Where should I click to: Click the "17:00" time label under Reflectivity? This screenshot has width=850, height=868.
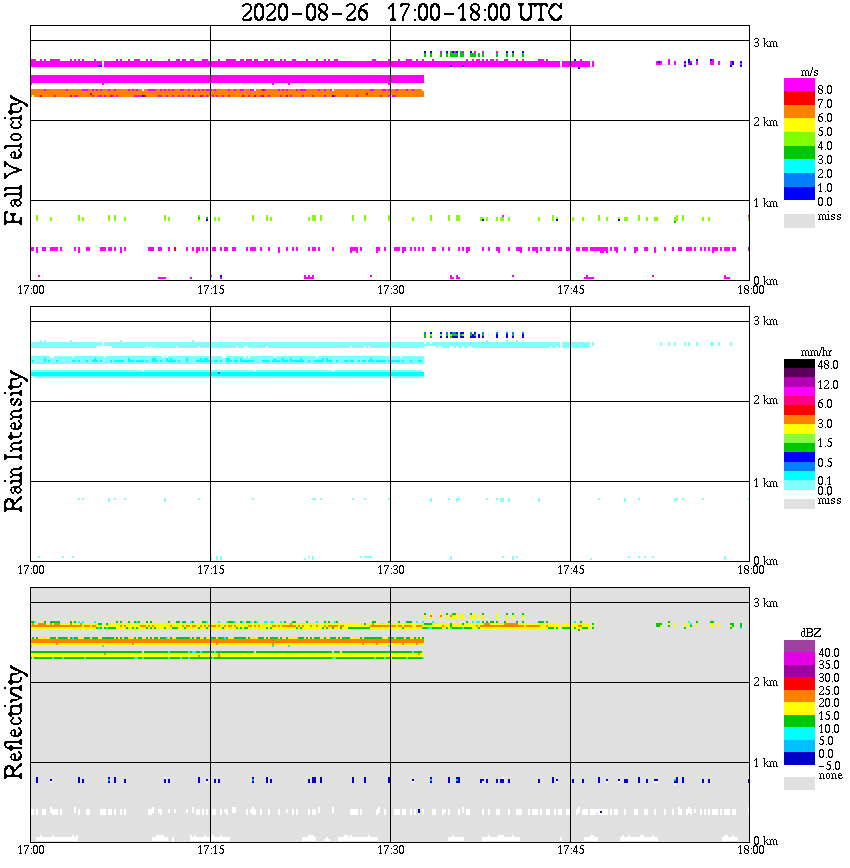30,850
